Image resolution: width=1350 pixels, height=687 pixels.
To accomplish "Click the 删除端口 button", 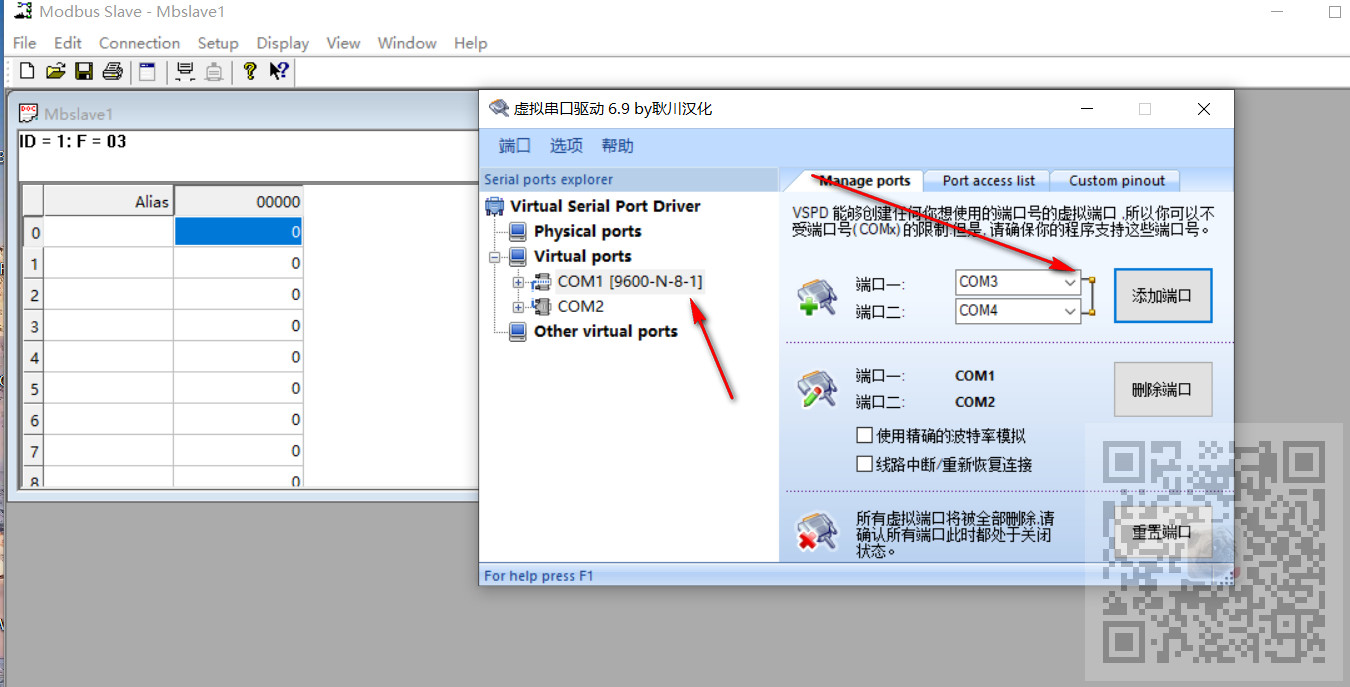I will [1163, 389].
